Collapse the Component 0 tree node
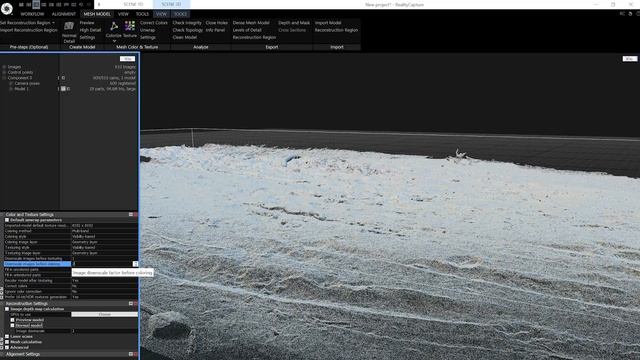Viewport: 640px width, 360px height. pos(4,78)
